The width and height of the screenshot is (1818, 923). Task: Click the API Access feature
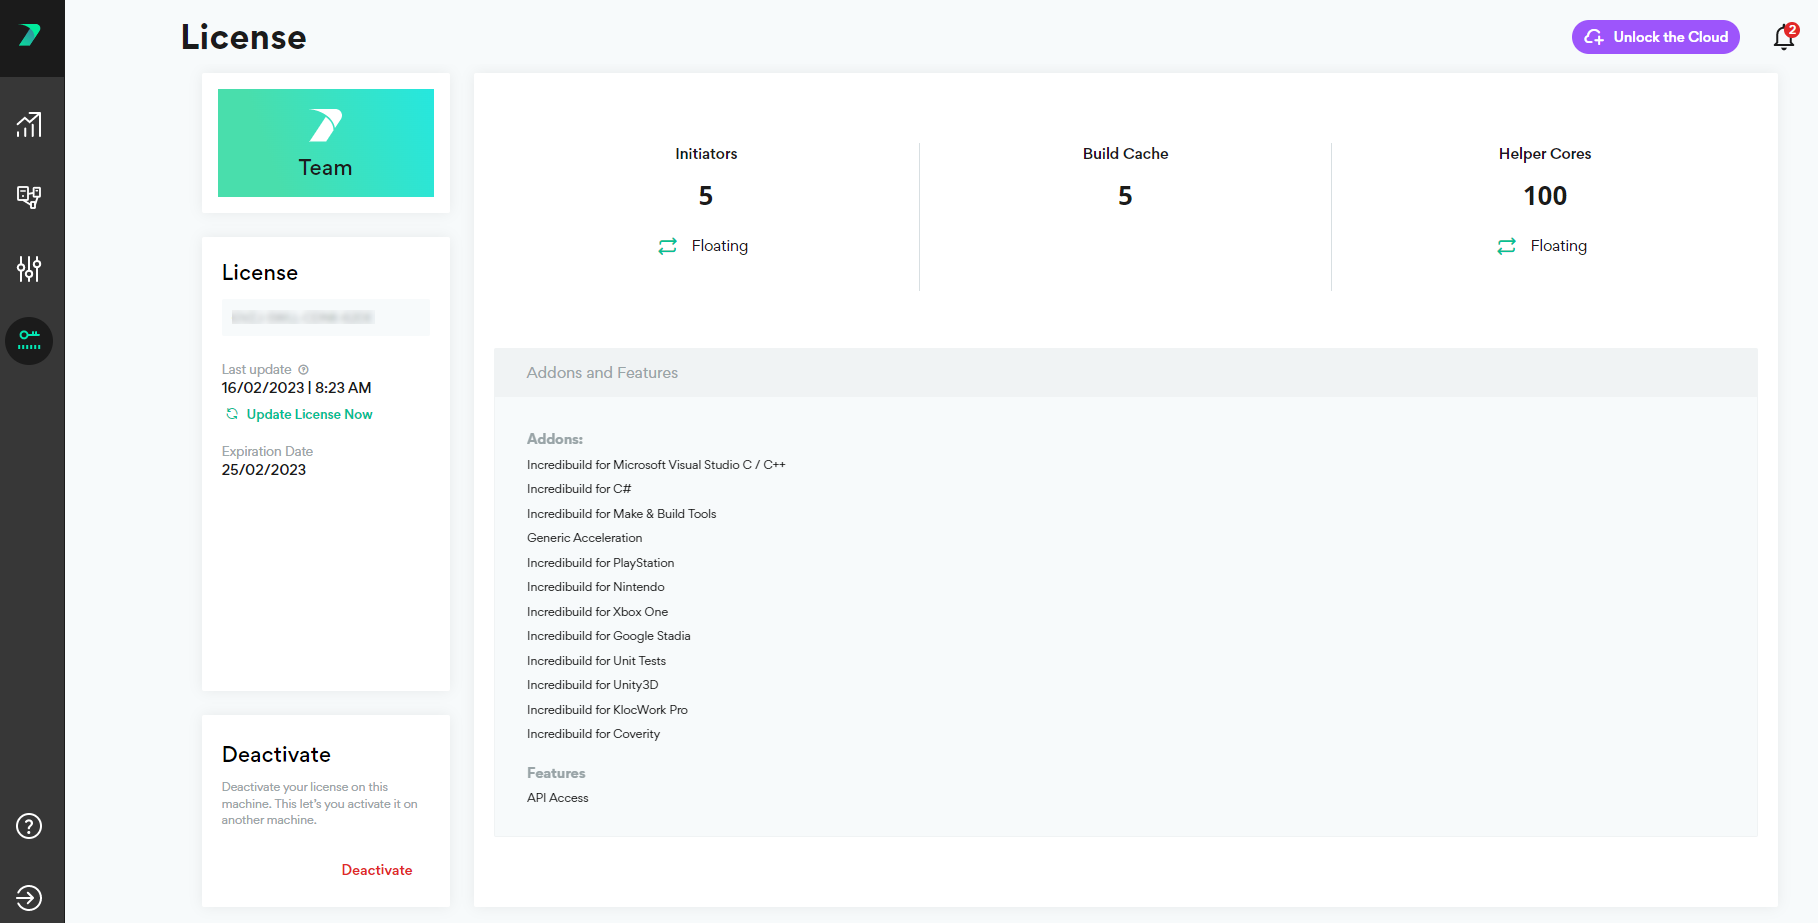tap(558, 798)
